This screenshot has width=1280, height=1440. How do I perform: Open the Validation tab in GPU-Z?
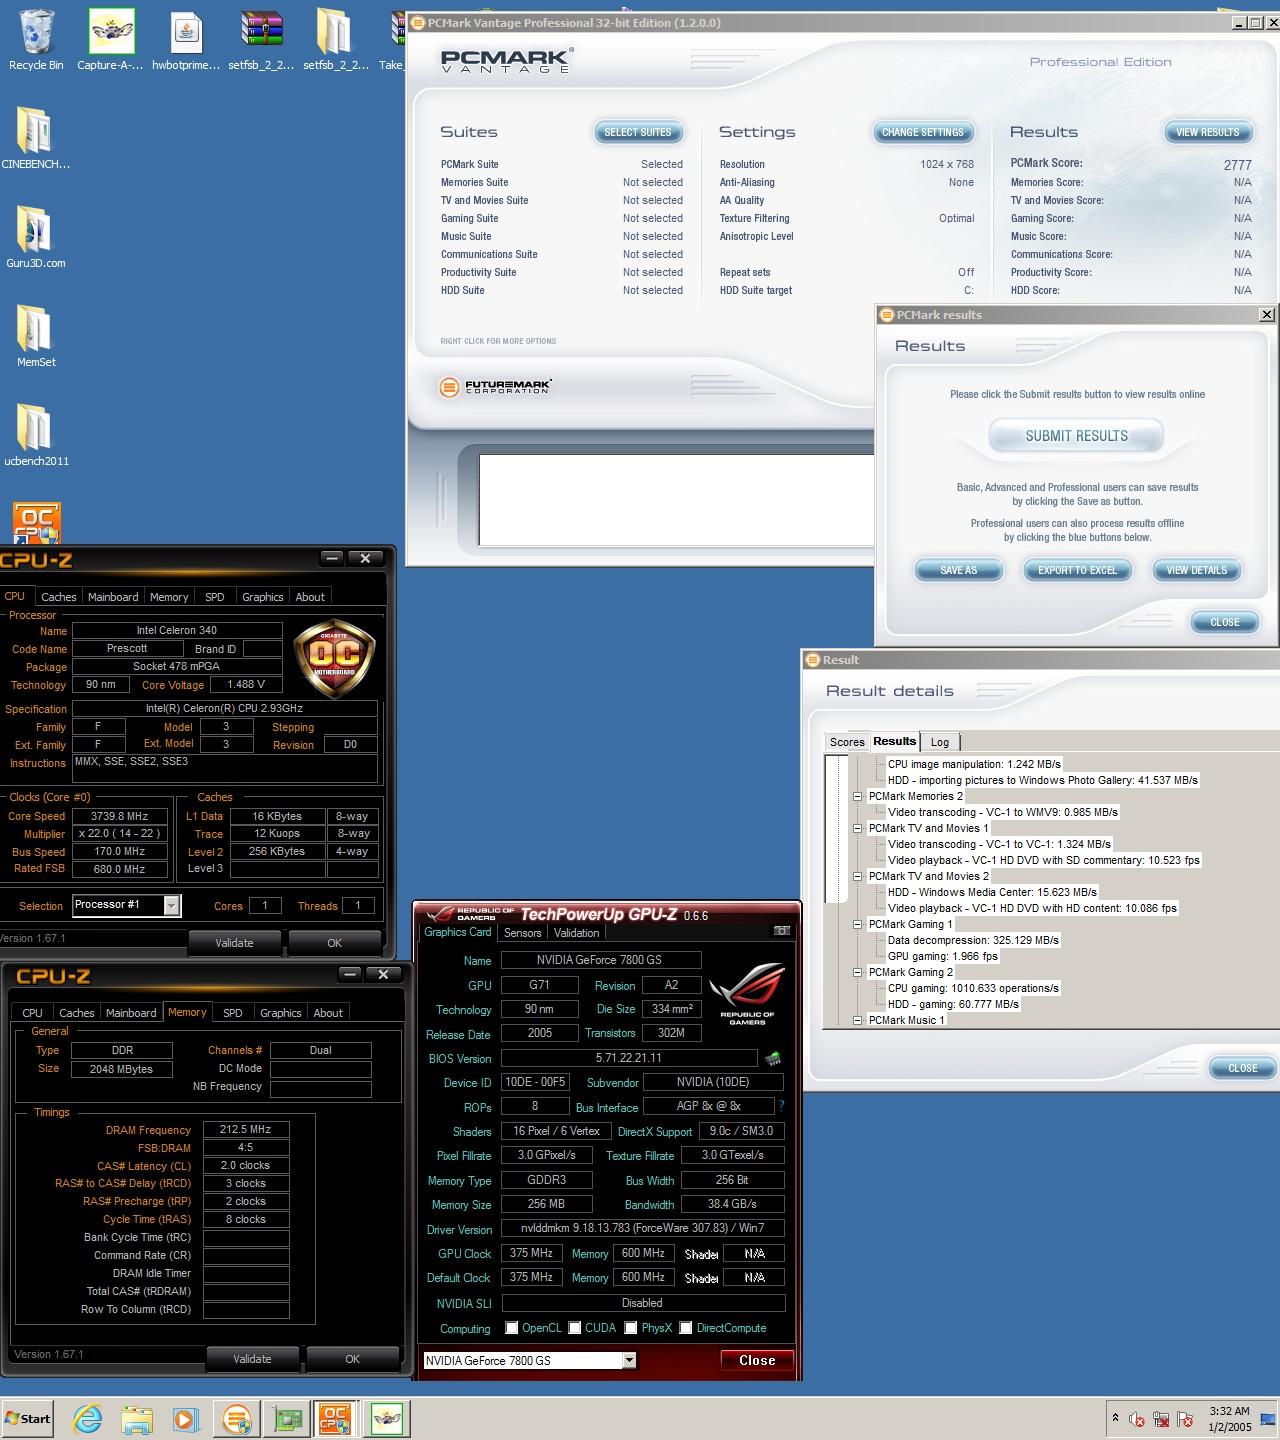click(577, 933)
